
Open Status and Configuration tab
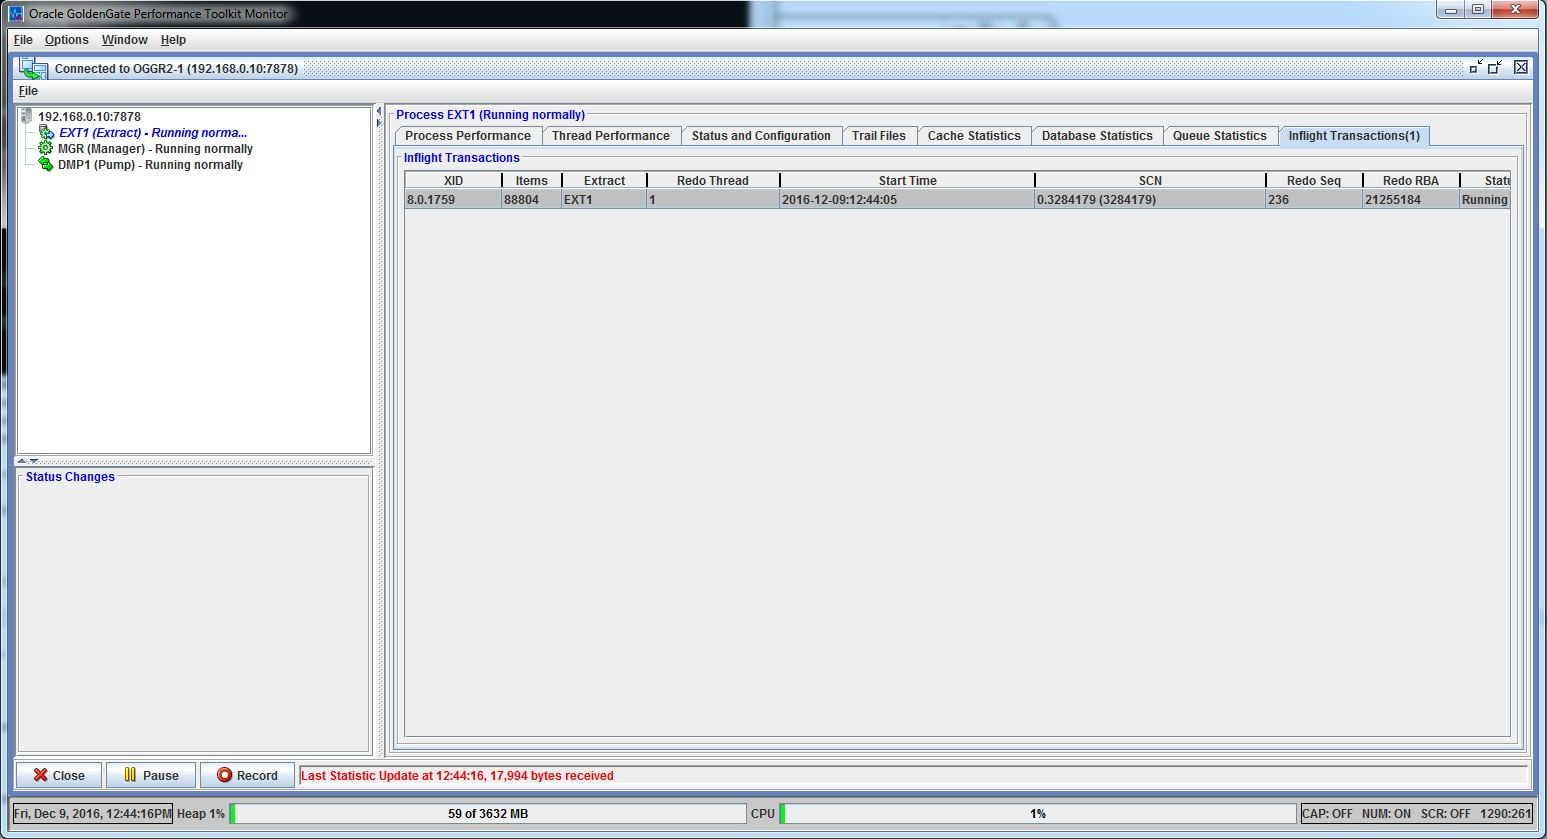point(761,136)
